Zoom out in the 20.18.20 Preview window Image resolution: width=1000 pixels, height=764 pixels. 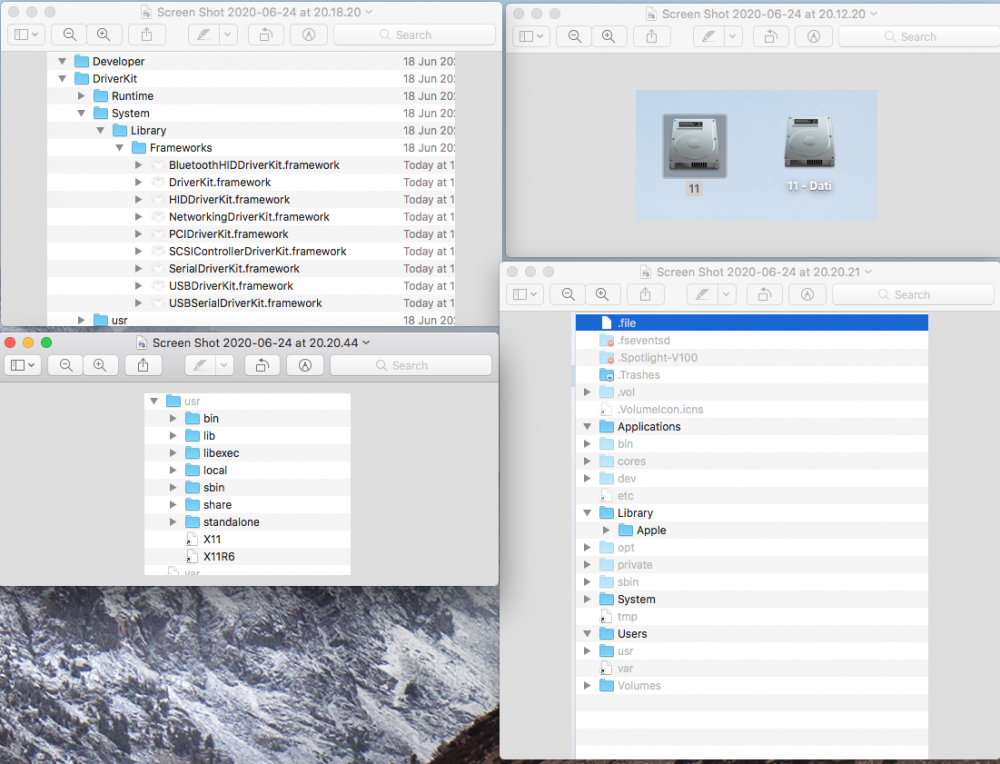tap(70, 34)
